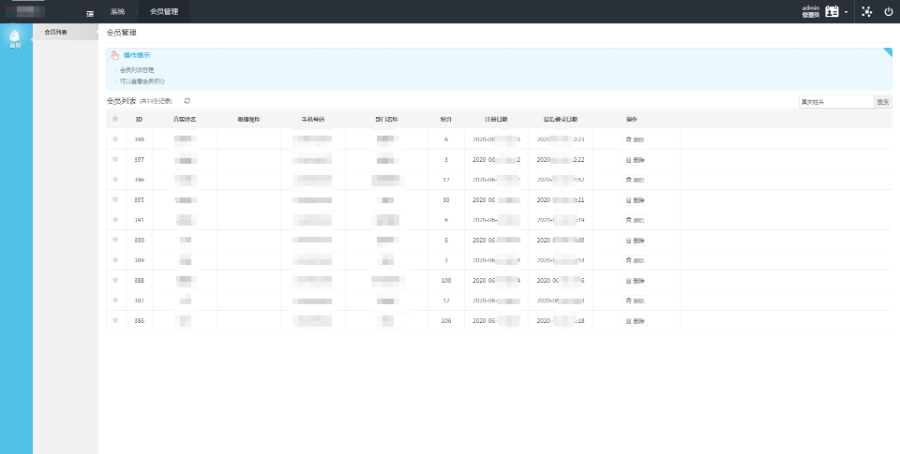Open the site map dots icon in top bar
The height and width of the screenshot is (454, 900).
pos(866,12)
